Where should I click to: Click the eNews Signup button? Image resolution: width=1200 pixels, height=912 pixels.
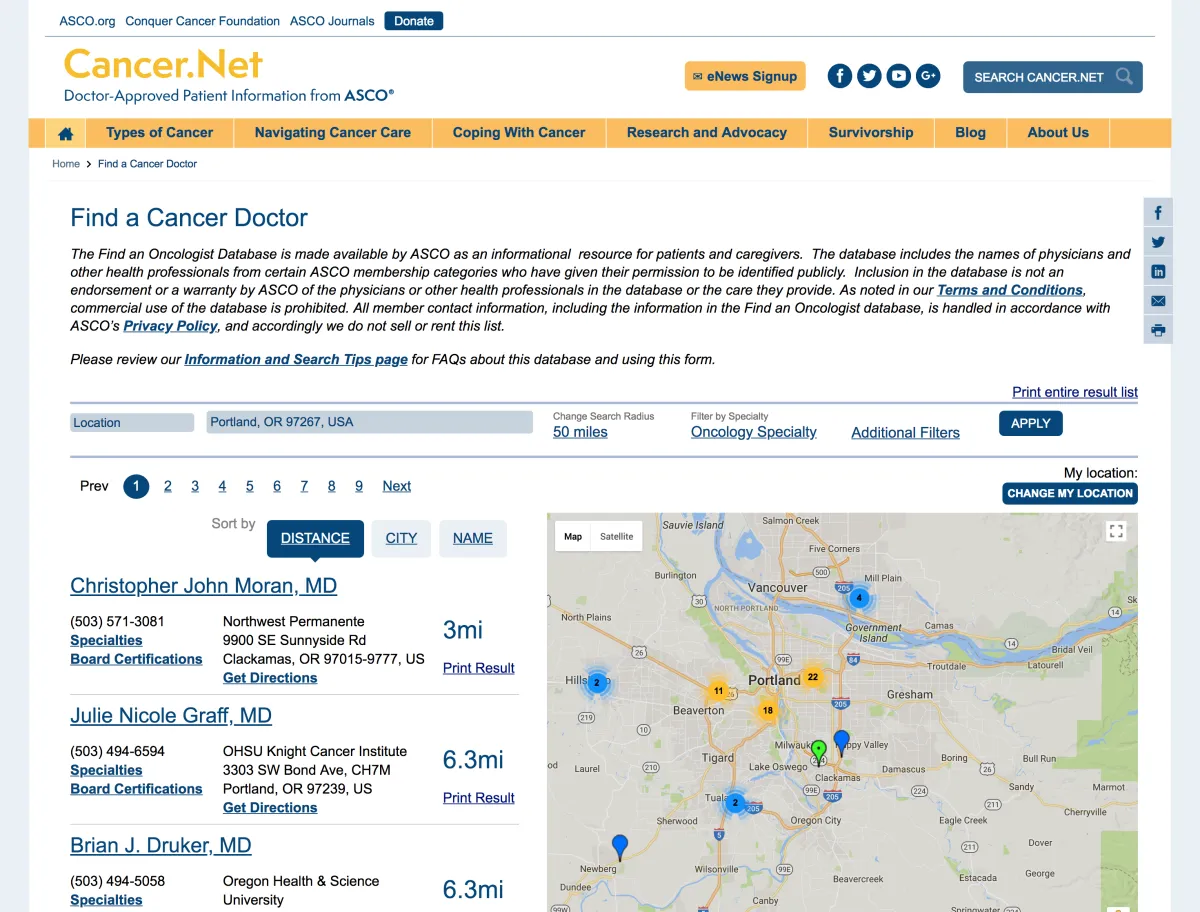click(745, 76)
